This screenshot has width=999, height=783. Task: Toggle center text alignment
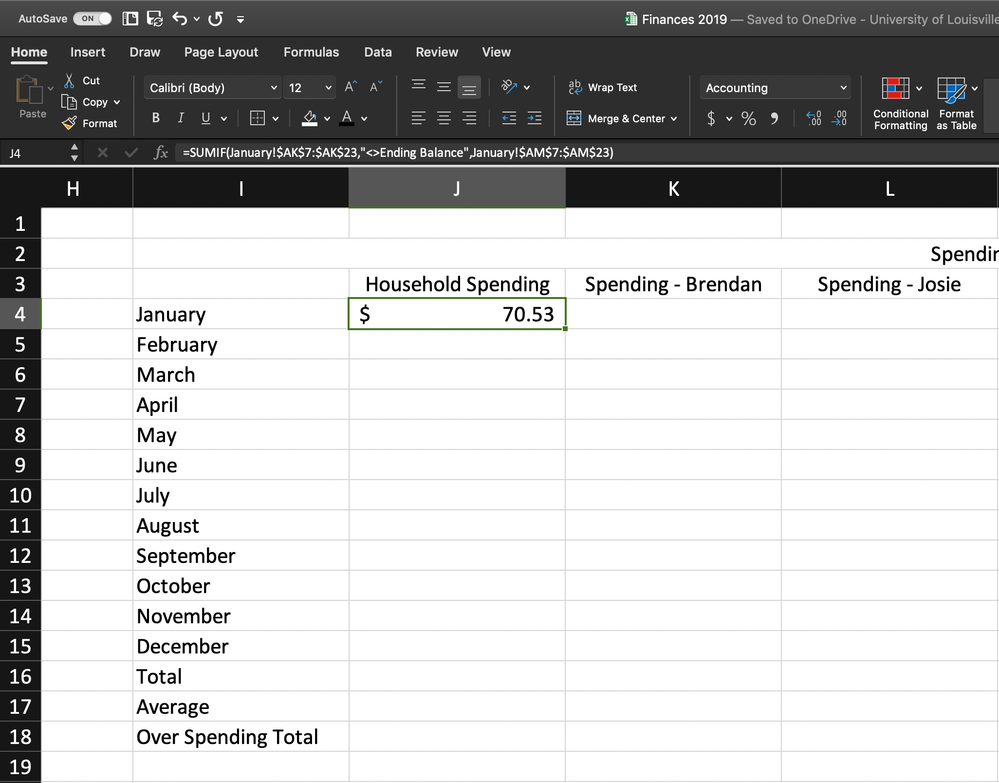pyautogui.click(x=443, y=118)
